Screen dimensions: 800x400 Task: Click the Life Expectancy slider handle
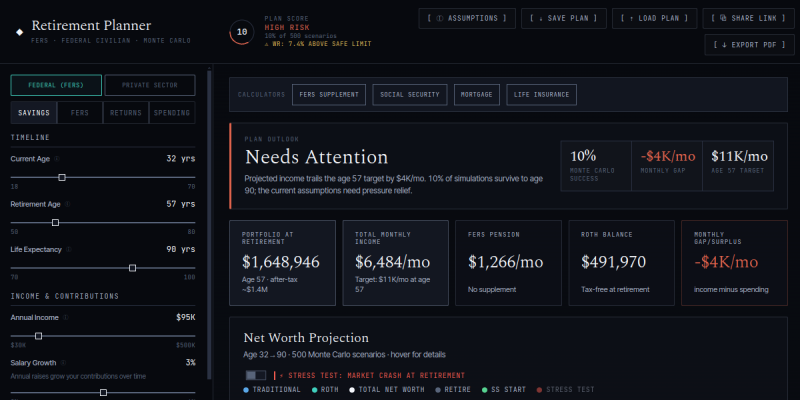[x=133, y=268]
